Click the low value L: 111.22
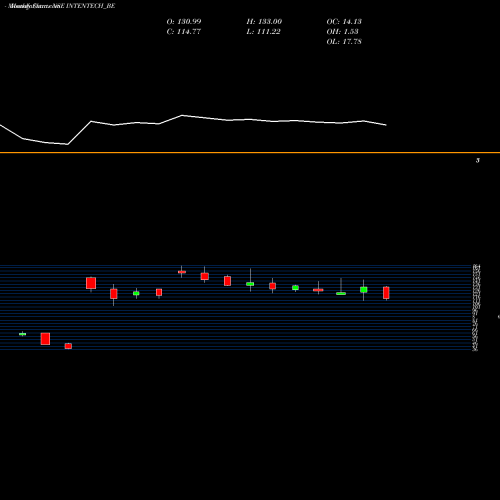500x500 pixels. [264, 32]
